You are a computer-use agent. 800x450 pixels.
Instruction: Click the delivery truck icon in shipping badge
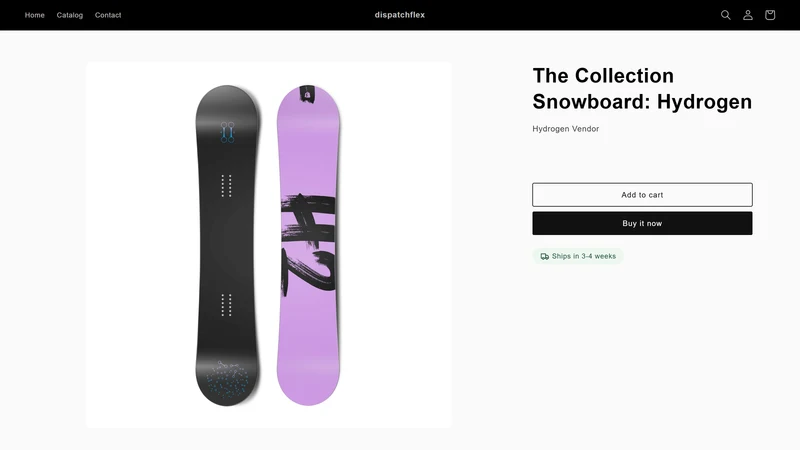(544, 256)
